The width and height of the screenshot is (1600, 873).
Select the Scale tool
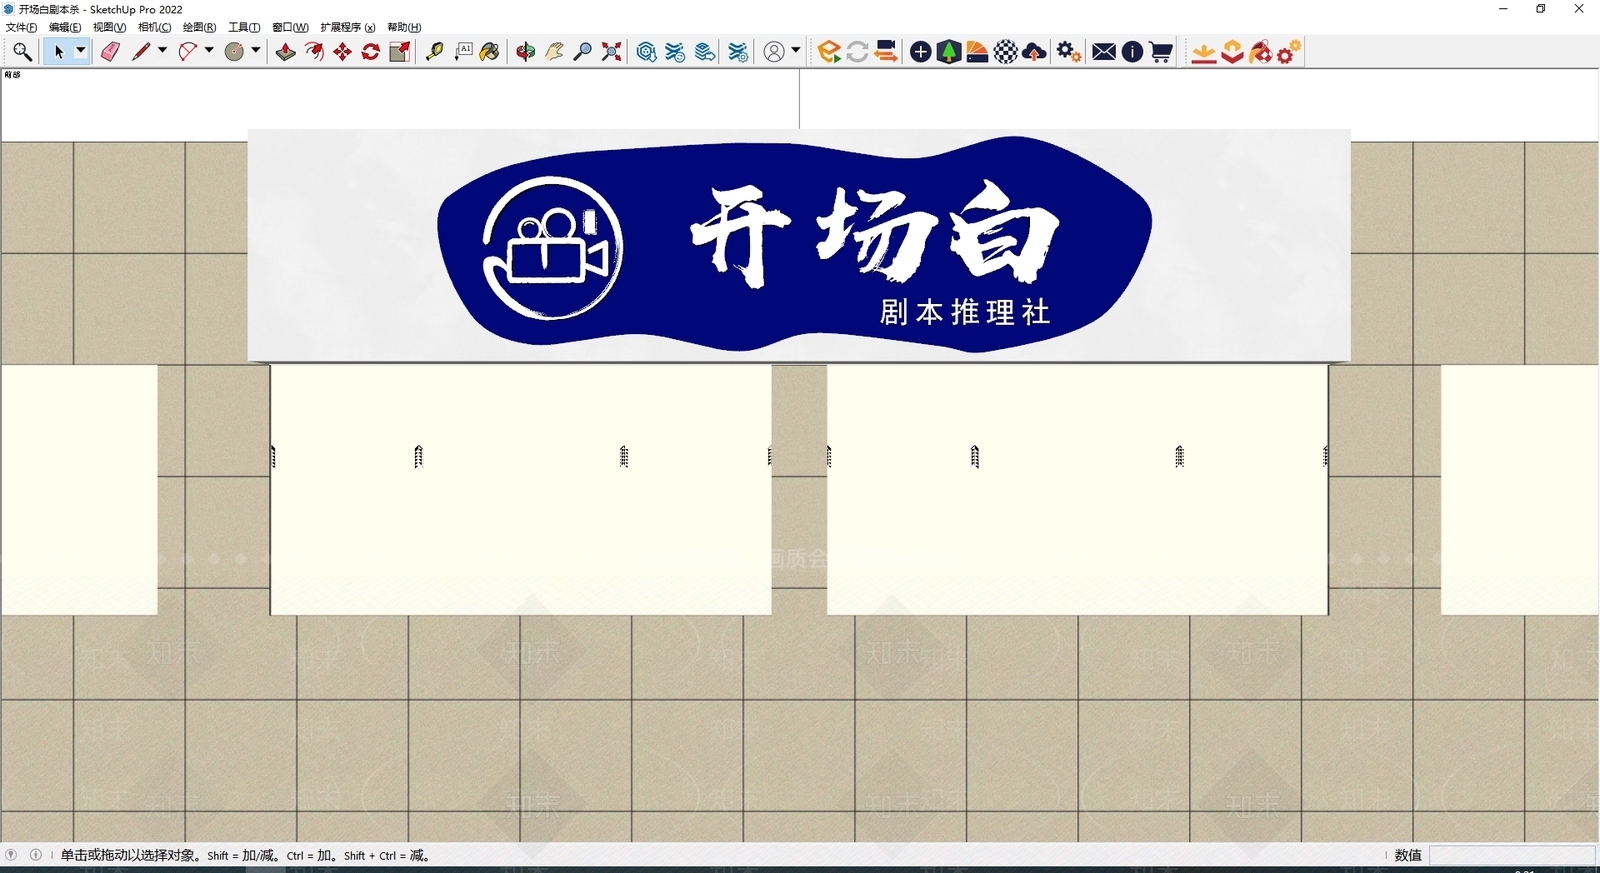[399, 52]
